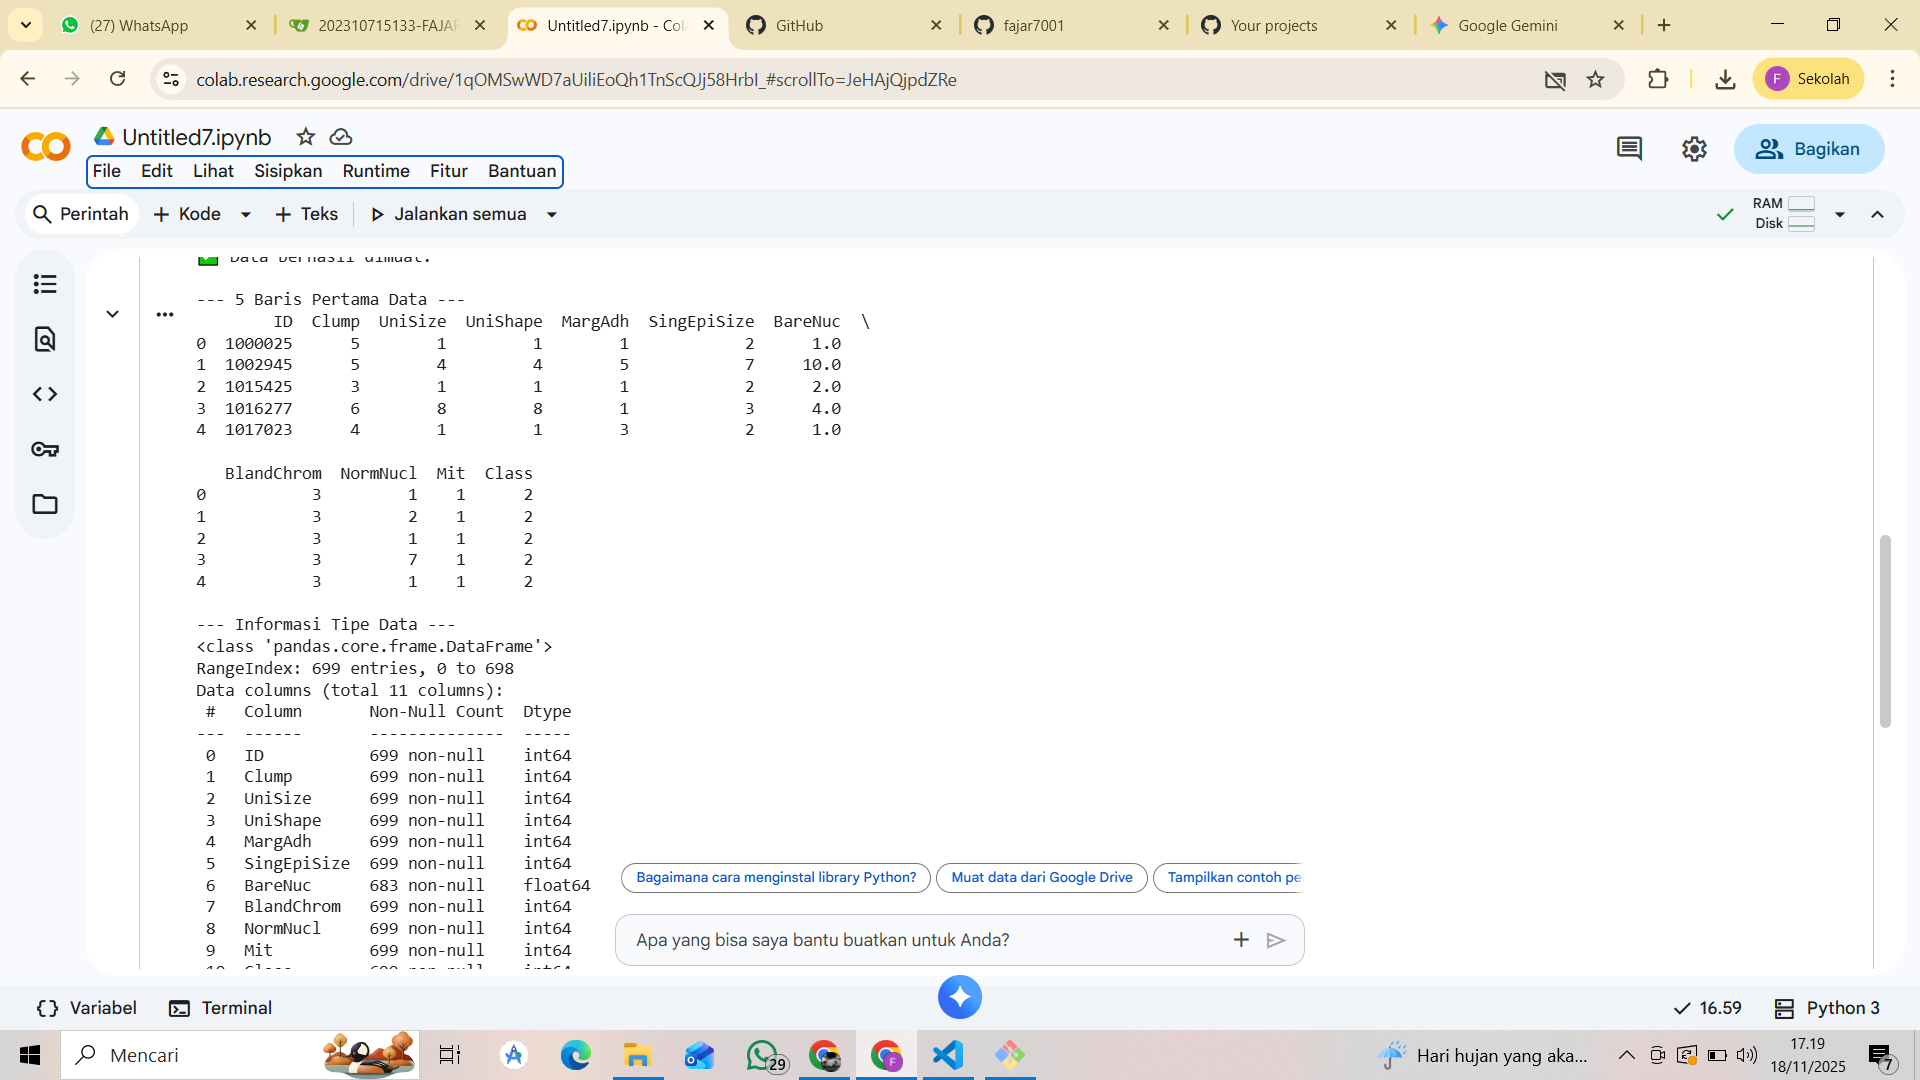Collapse the output cell with the chevron
Image resolution: width=1920 pixels, height=1080 pixels.
(x=113, y=314)
